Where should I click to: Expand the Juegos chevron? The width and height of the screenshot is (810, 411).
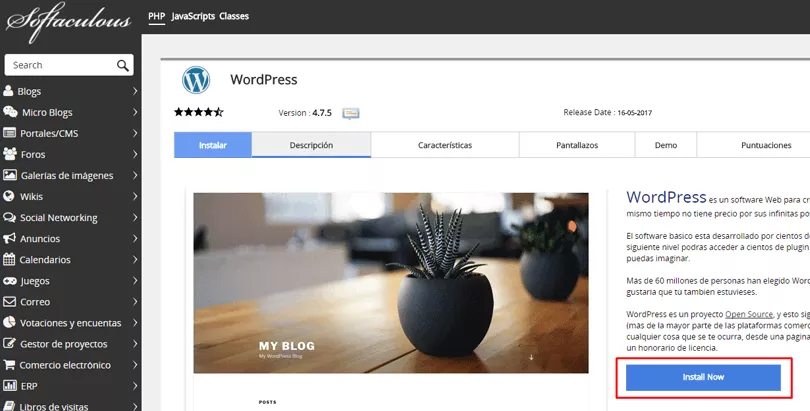[x=135, y=280]
